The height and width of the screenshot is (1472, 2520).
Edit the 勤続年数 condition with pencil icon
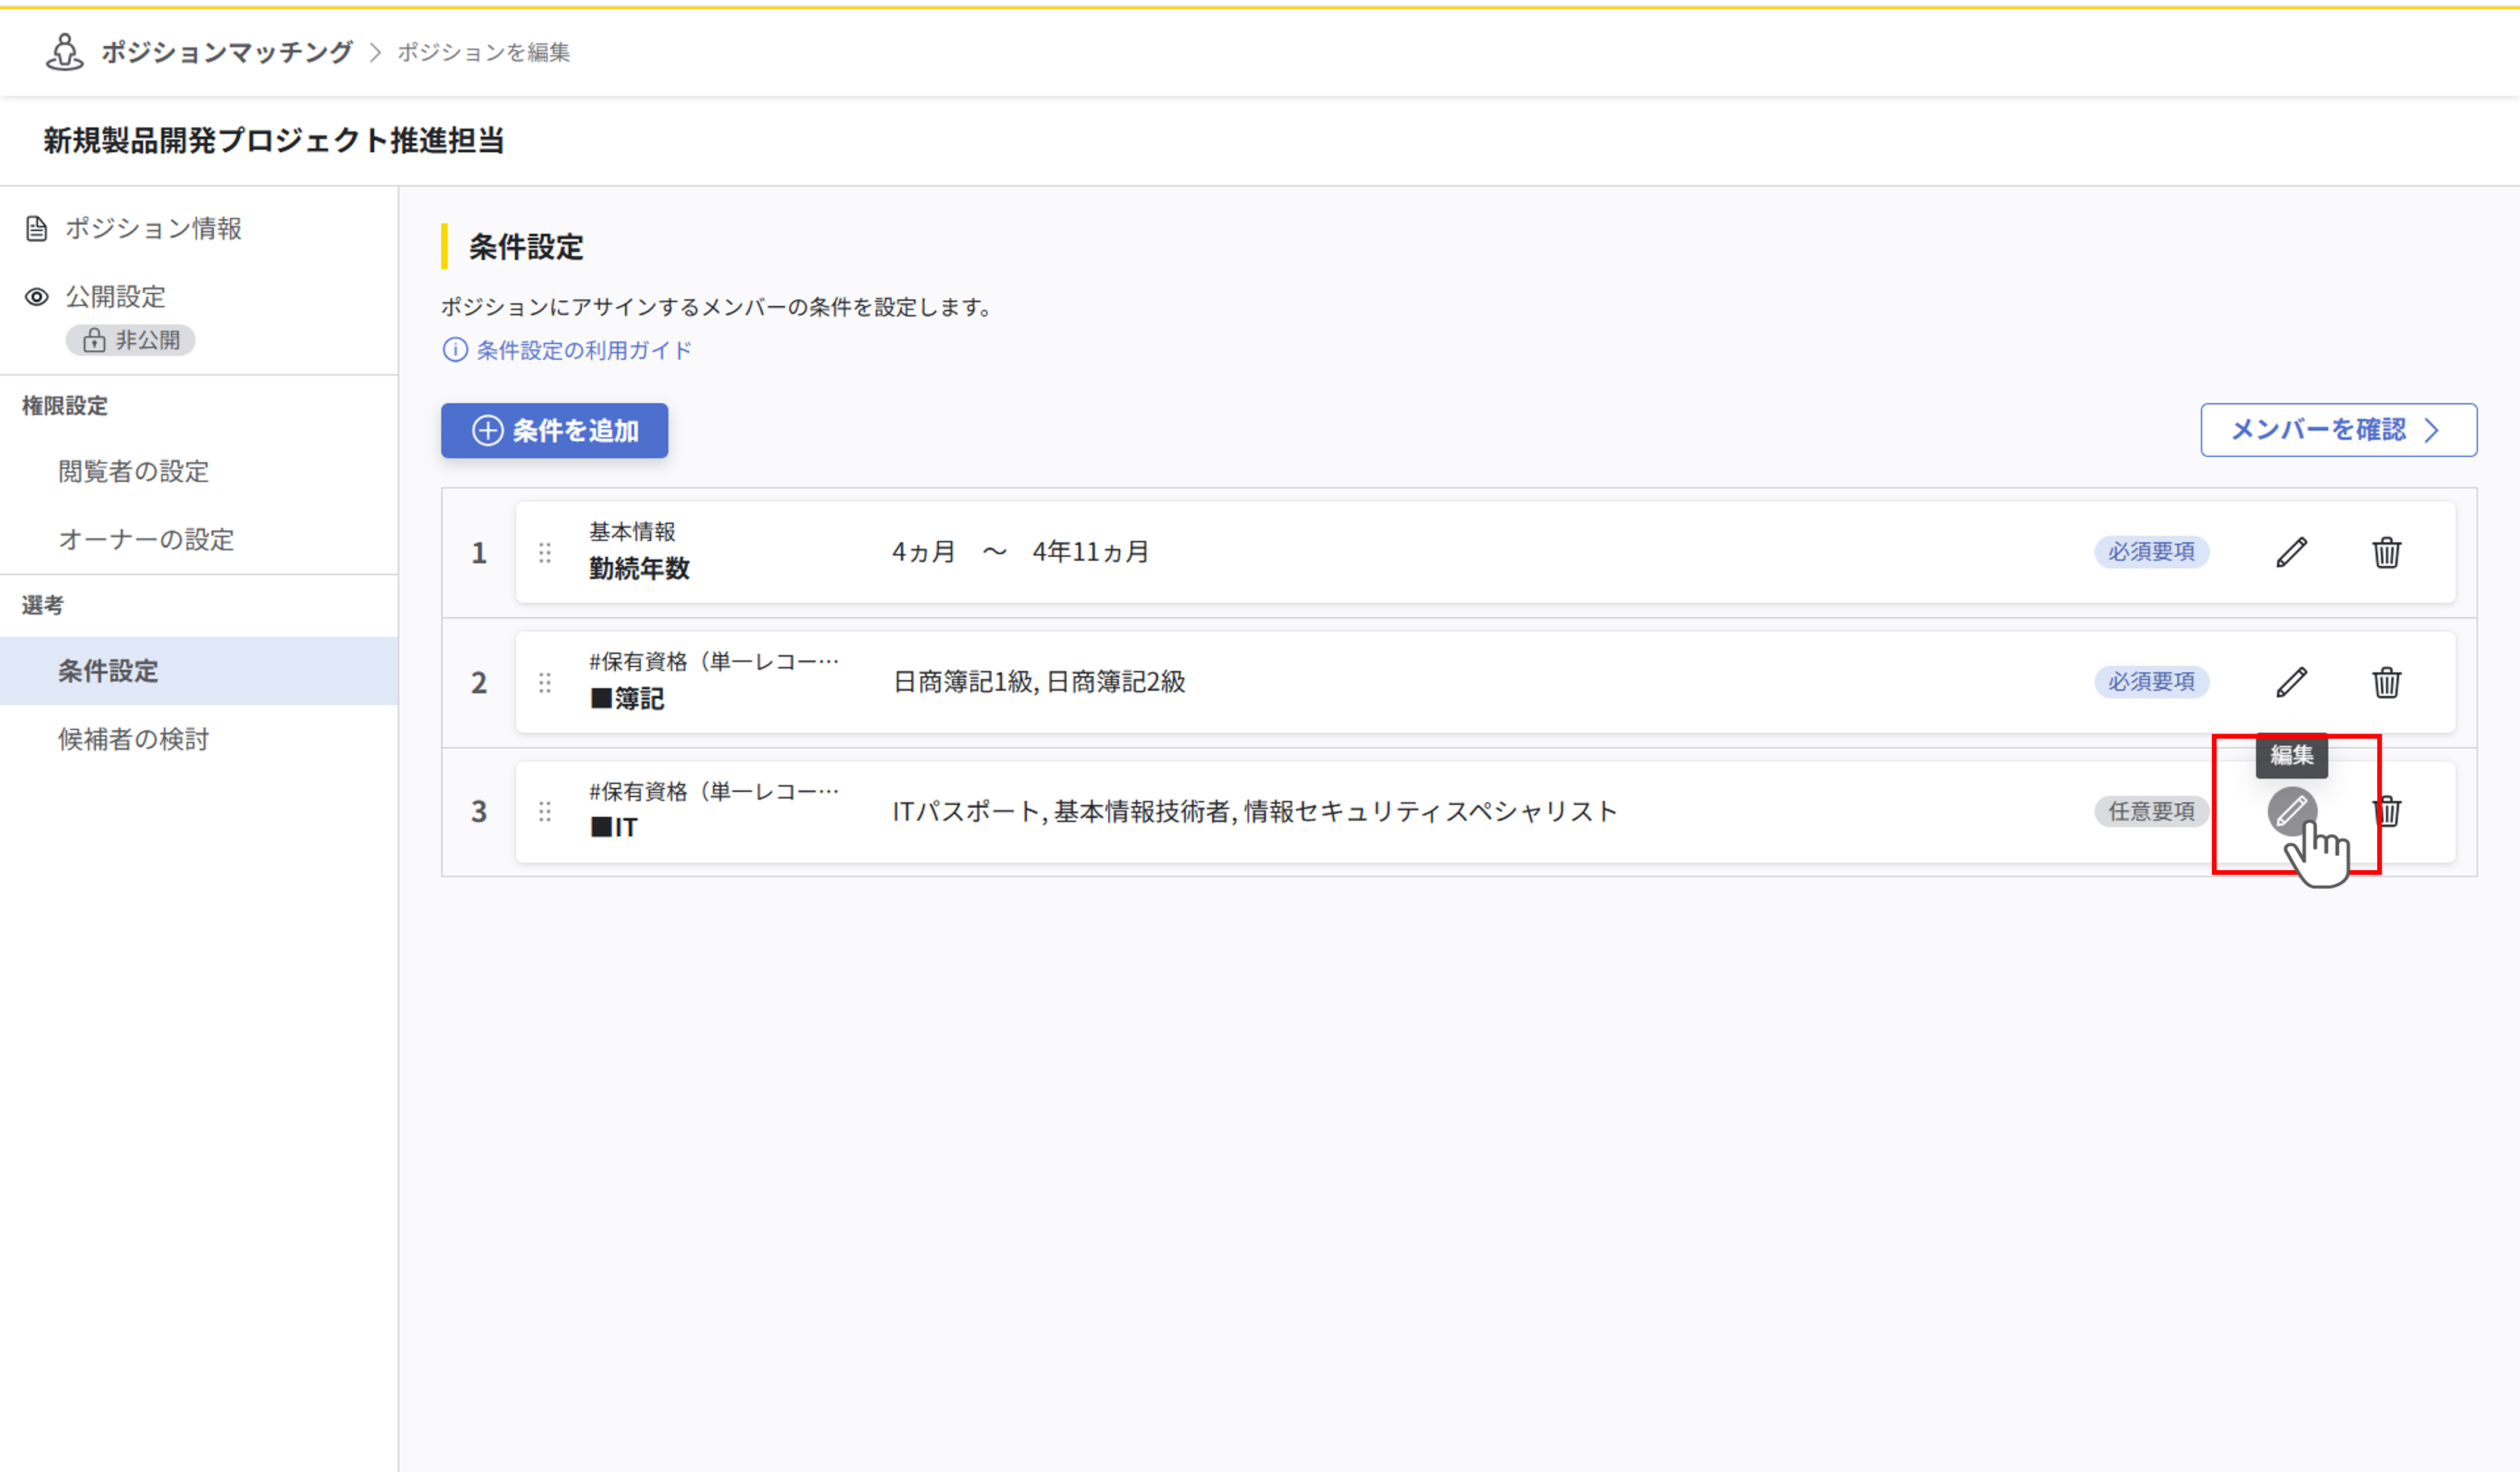click(2291, 552)
